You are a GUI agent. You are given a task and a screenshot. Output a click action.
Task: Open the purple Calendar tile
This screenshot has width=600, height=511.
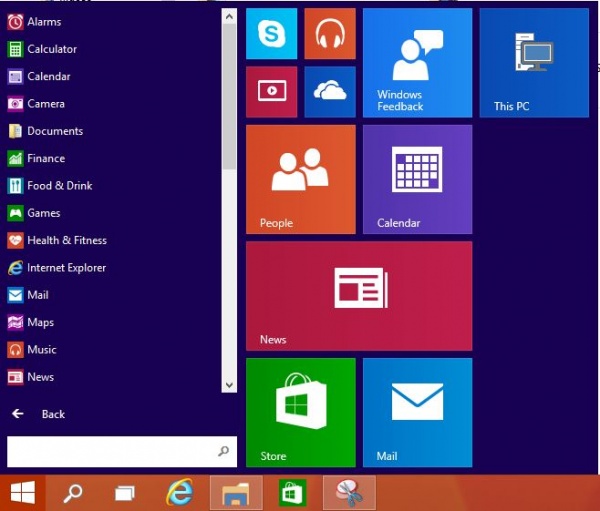[x=417, y=180]
